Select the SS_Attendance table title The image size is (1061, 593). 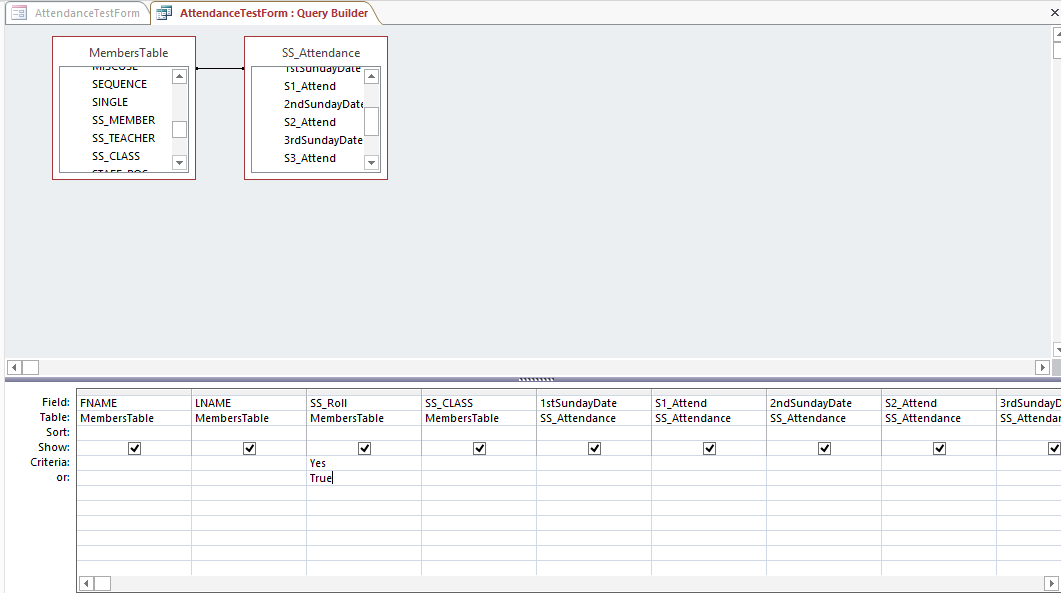pyautogui.click(x=321, y=53)
